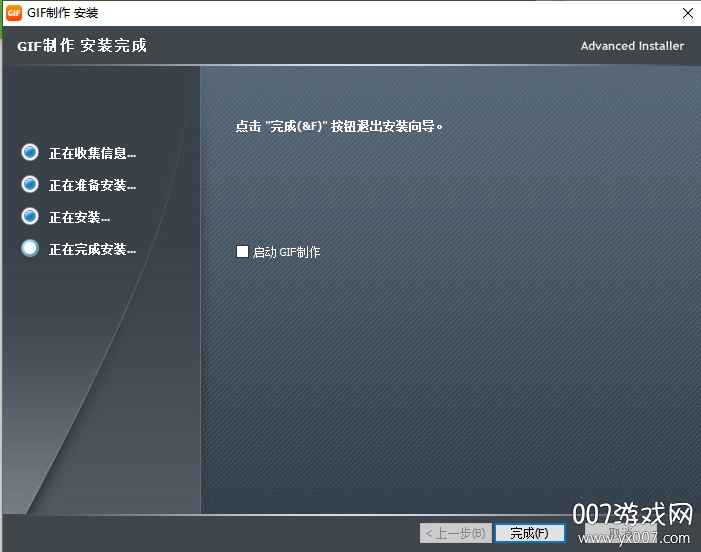Select the 正在完成安装 step indicator
The height and width of the screenshot is (552, 701).
[30, 248]
